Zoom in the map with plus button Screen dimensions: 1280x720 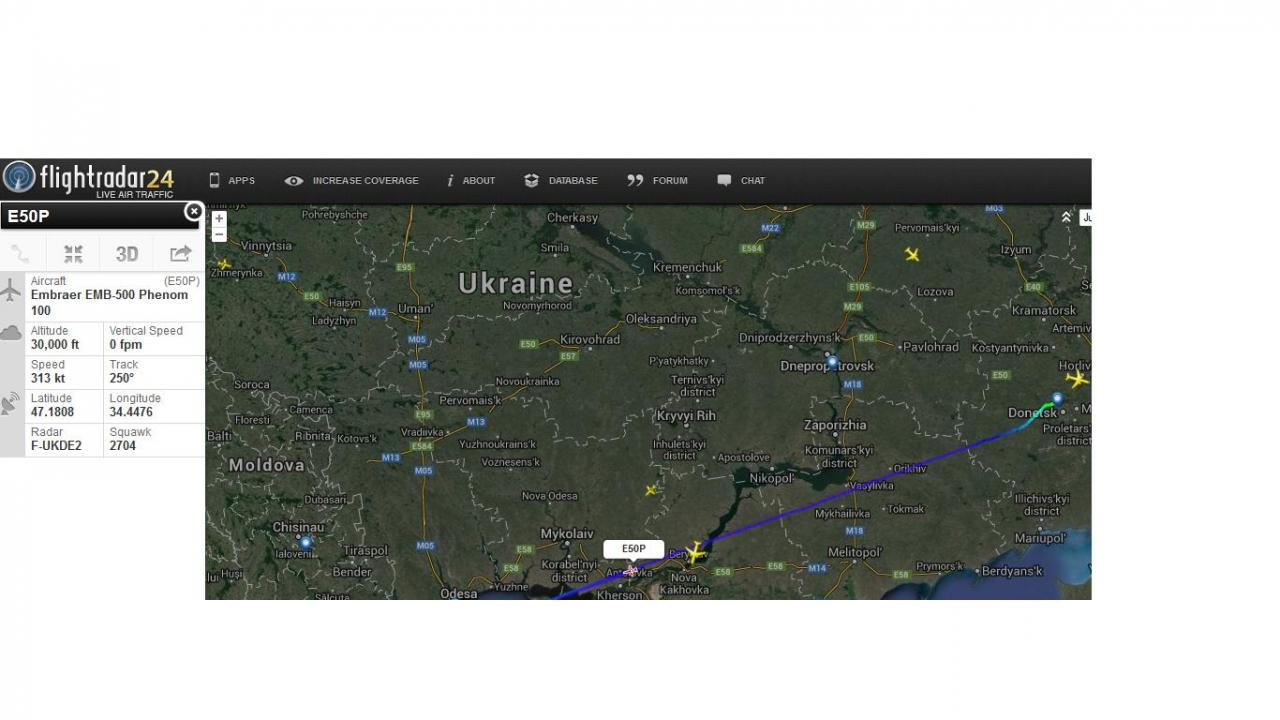[x=219, y=218]
